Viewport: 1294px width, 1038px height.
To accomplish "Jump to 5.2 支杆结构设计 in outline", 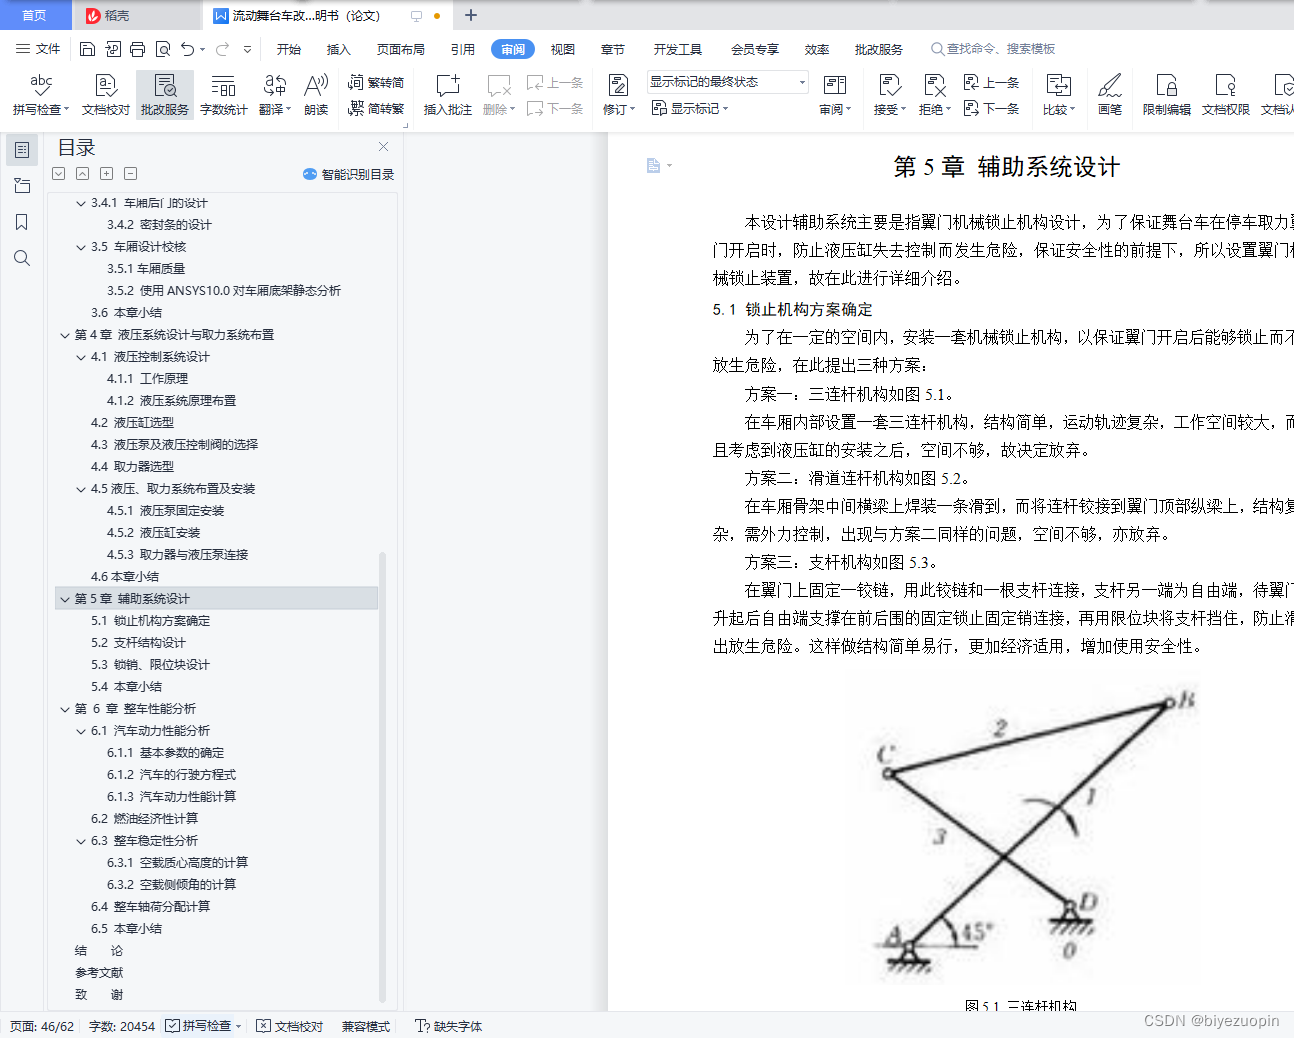I will point(138,643).
